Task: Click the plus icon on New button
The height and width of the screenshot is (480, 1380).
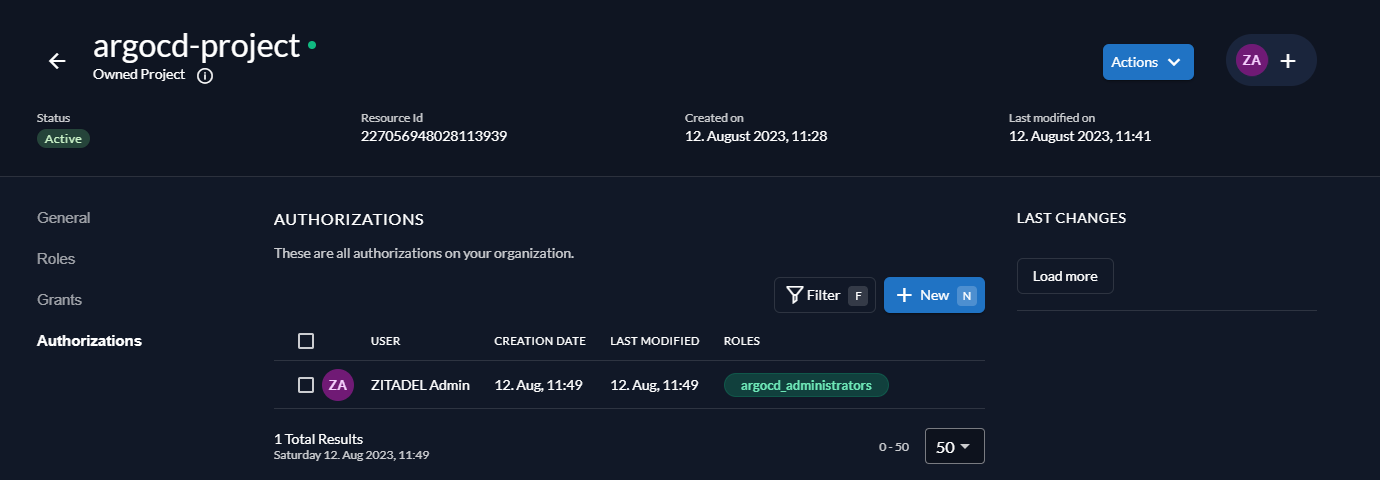Action: click(x=904, y=295)
